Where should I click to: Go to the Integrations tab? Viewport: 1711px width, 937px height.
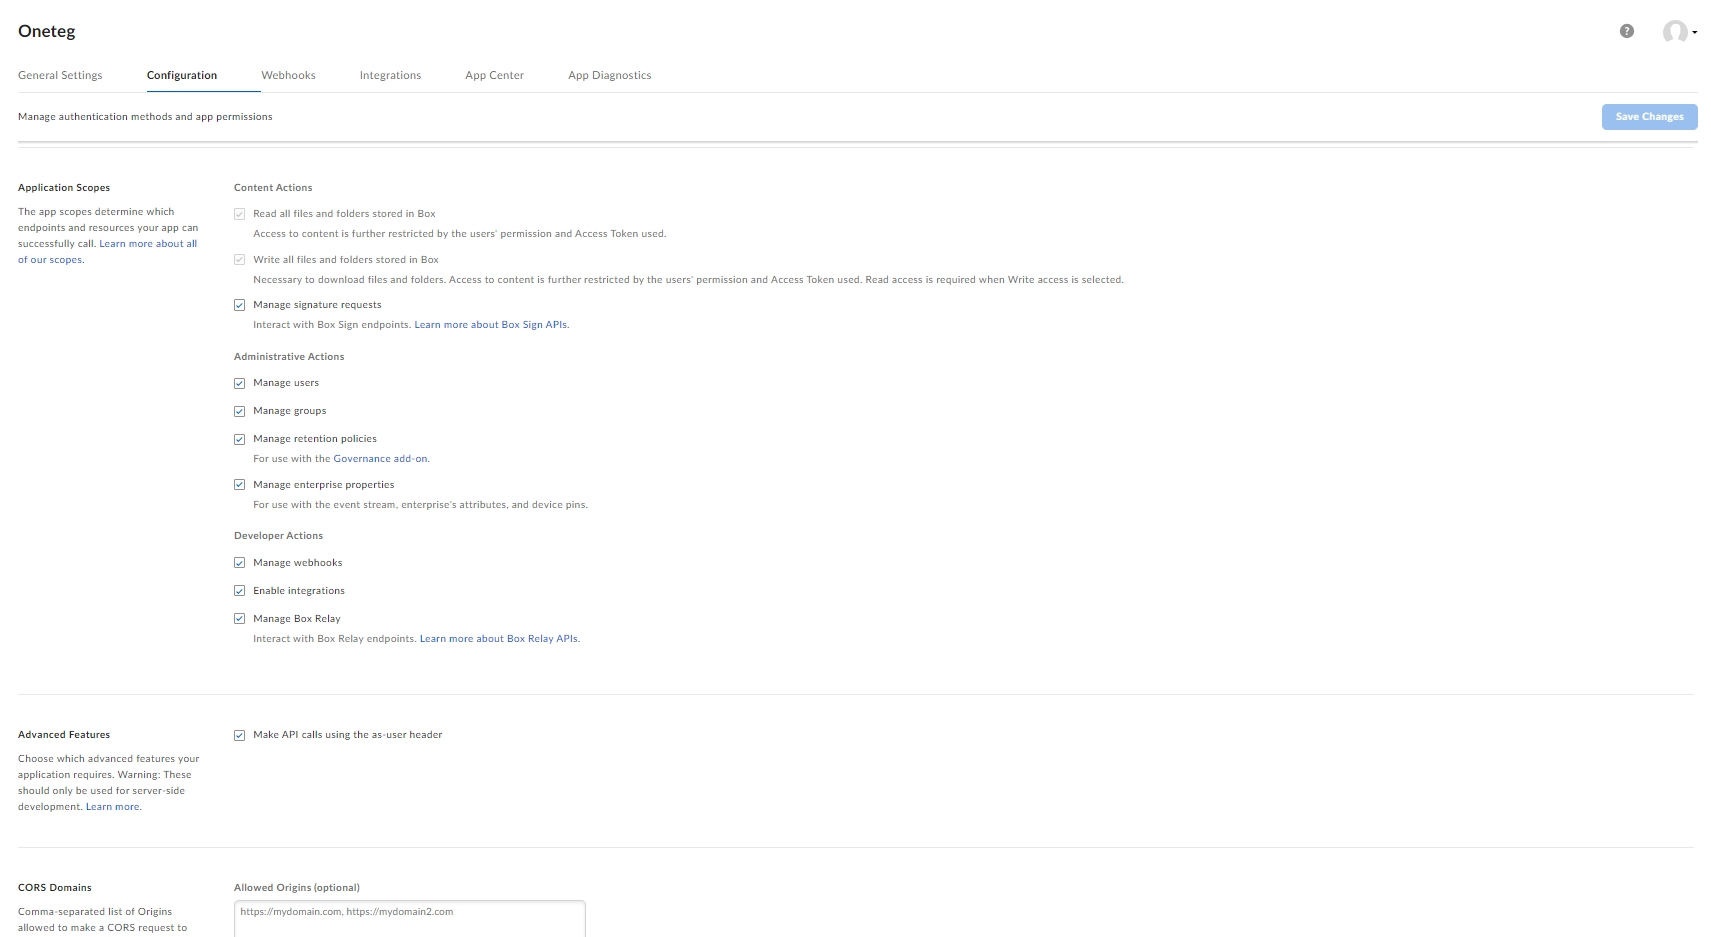pos(390,75)
